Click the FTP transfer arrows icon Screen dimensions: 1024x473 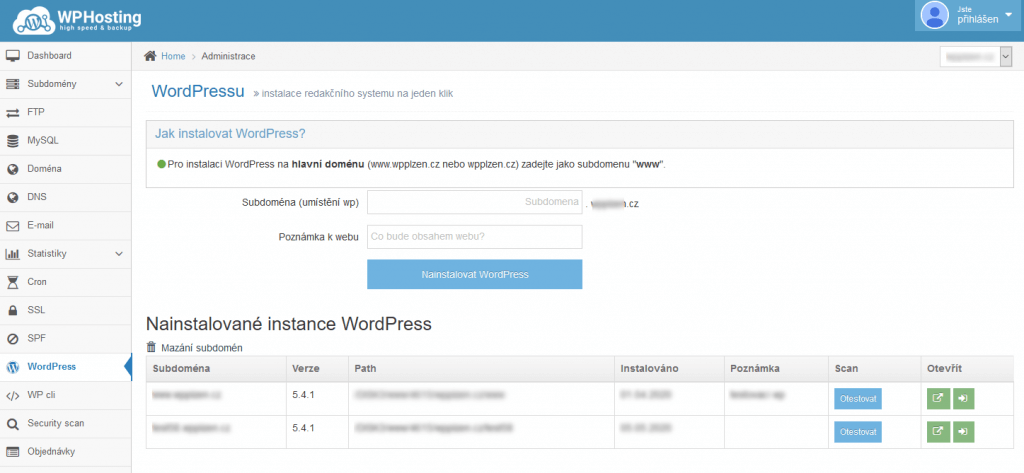(x=12, y=113)
